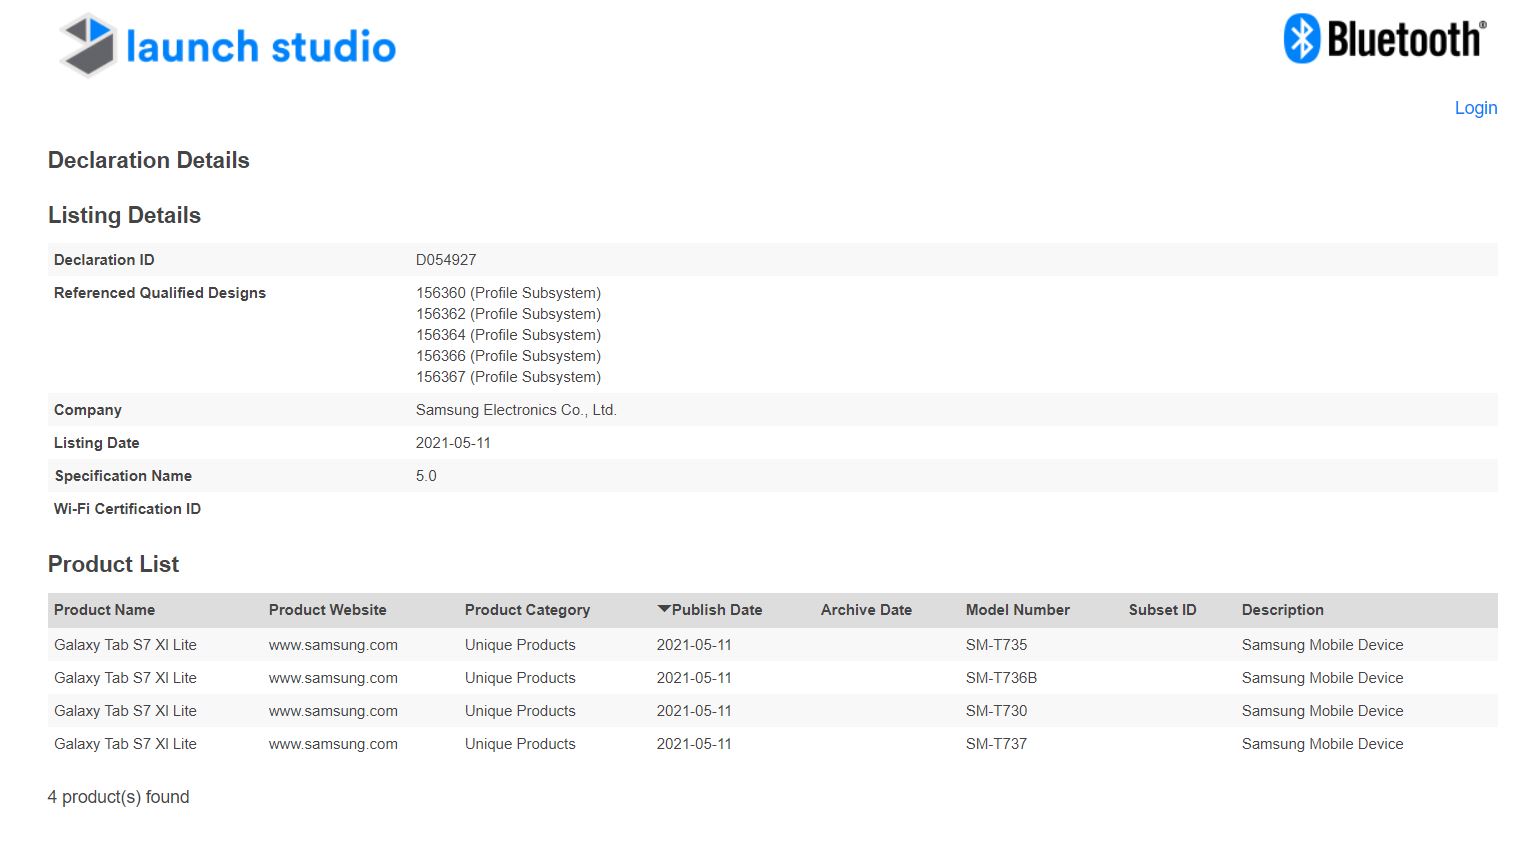Click Galaxy Tab S7 XI Lite in SM-T730 row
This screenshot has height=846, width=1523.
pos(125,711)
